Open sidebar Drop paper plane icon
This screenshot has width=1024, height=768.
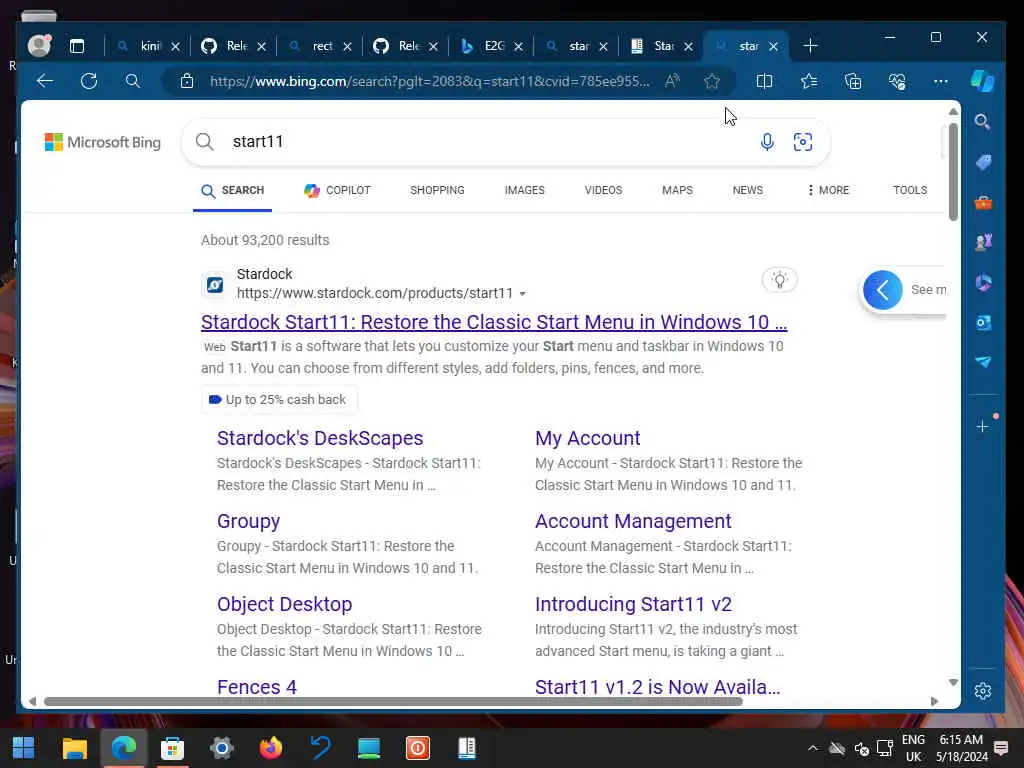pos(983,362)
